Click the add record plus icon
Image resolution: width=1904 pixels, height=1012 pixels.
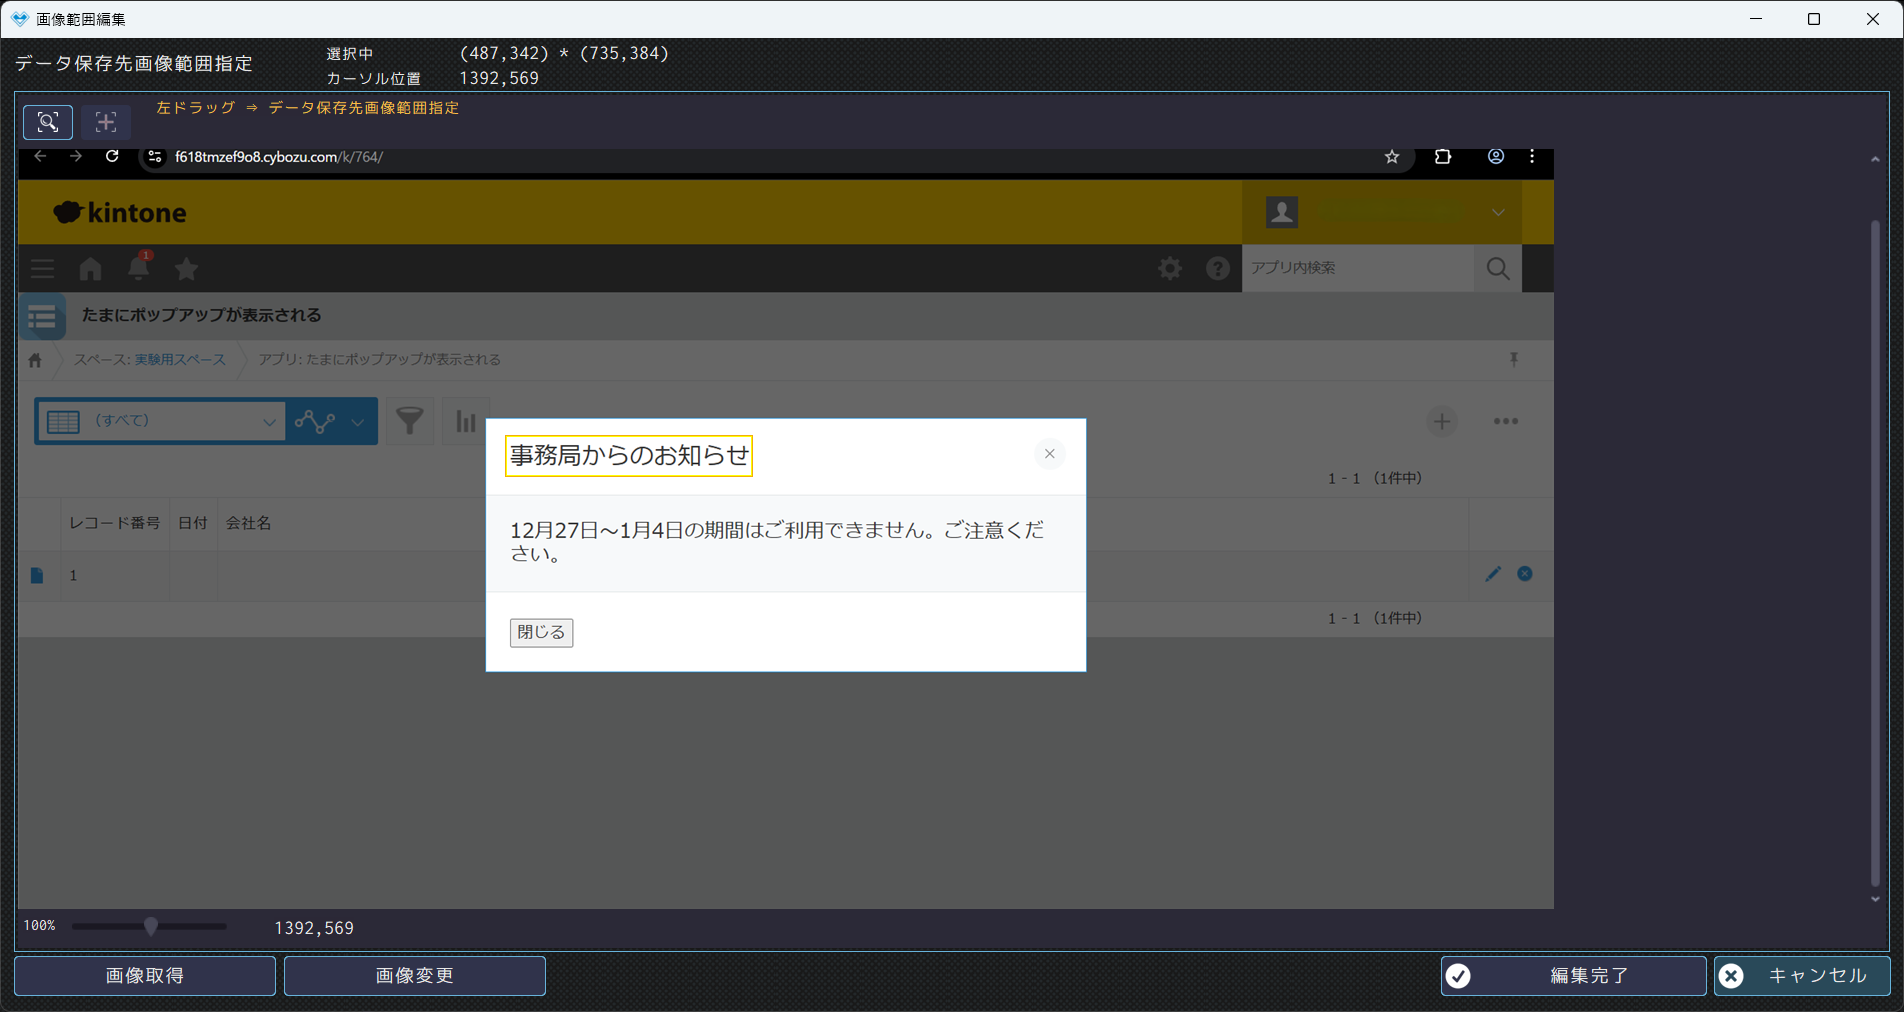point(1441,422)
